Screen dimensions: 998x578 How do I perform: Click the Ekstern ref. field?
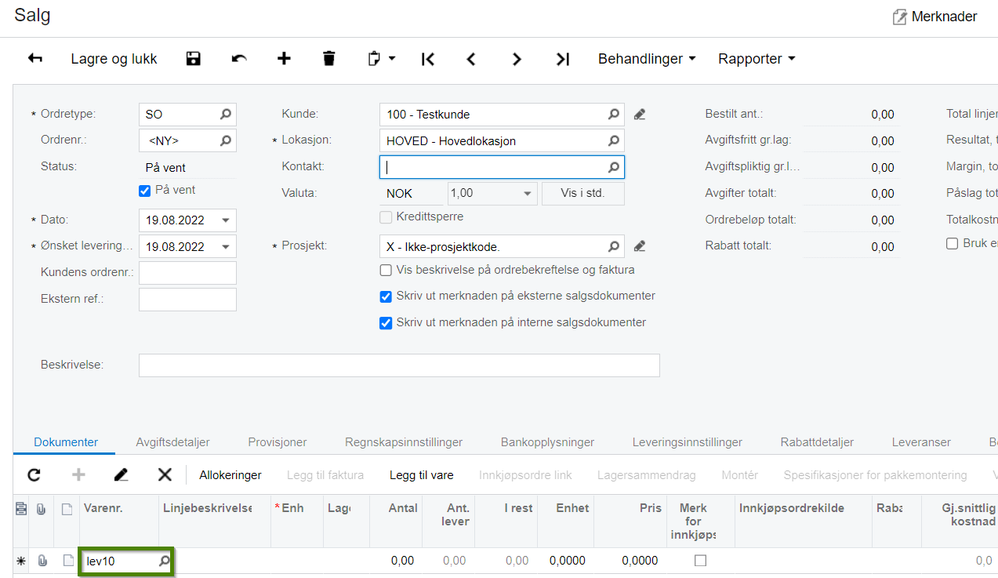pyautogui.click(x=187, y=299)
